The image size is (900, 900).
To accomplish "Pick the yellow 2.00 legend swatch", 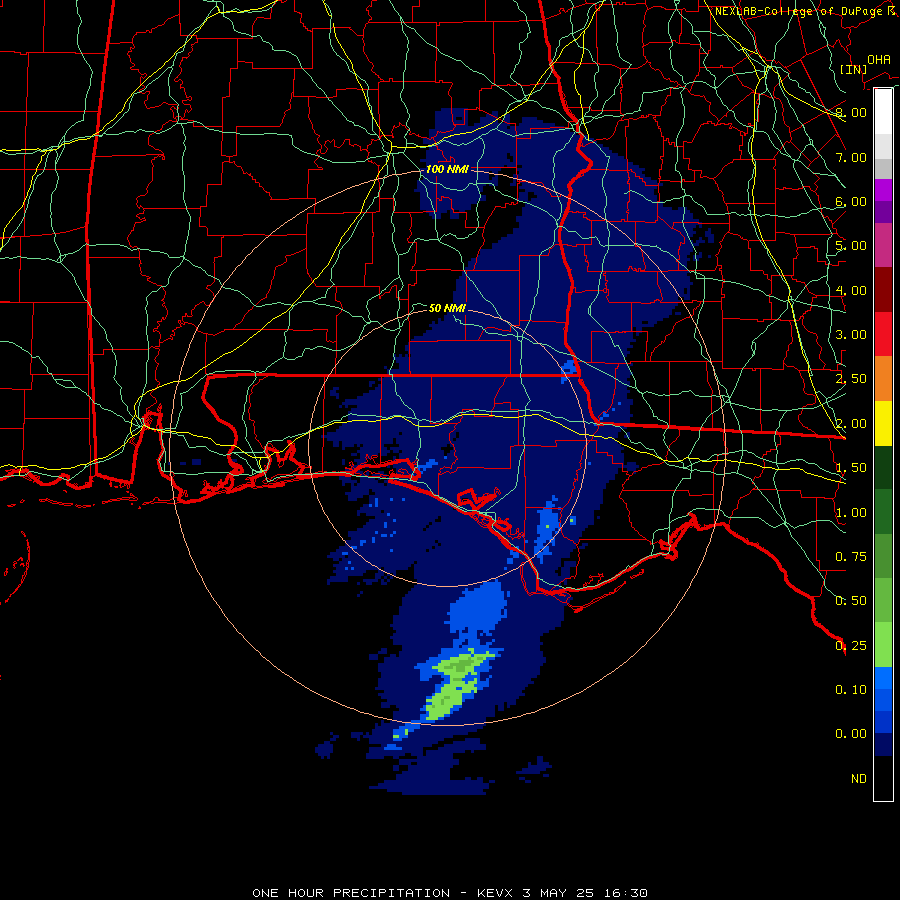I will (x=883, y=424).
